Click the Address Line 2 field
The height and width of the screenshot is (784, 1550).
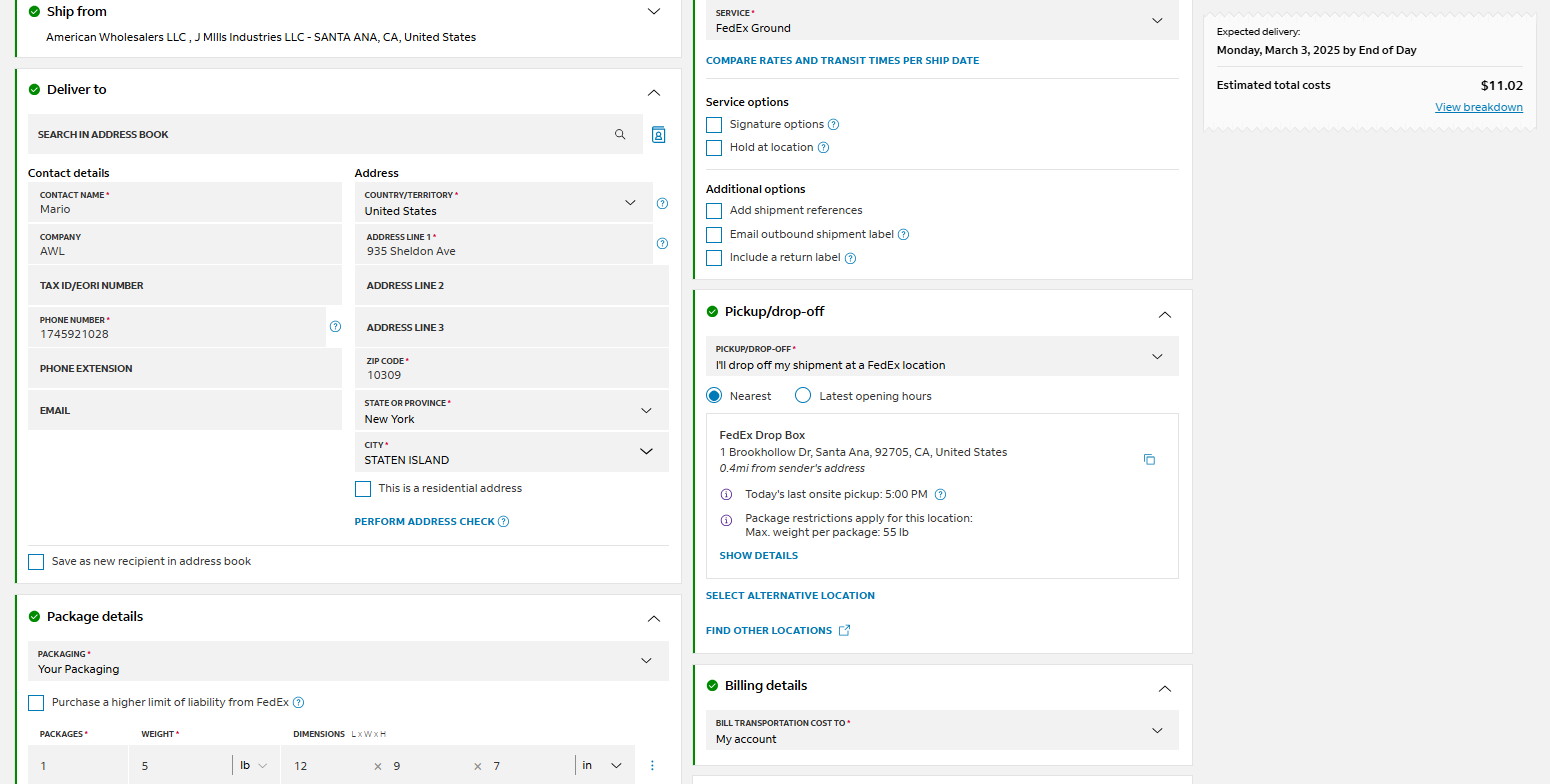pos(512,285)
